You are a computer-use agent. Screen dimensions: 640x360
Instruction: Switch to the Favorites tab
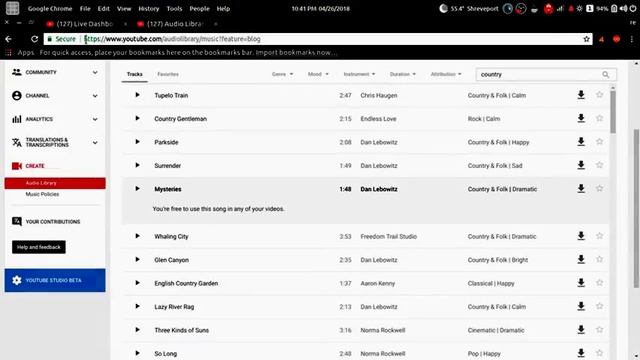(x=168, y=74)
